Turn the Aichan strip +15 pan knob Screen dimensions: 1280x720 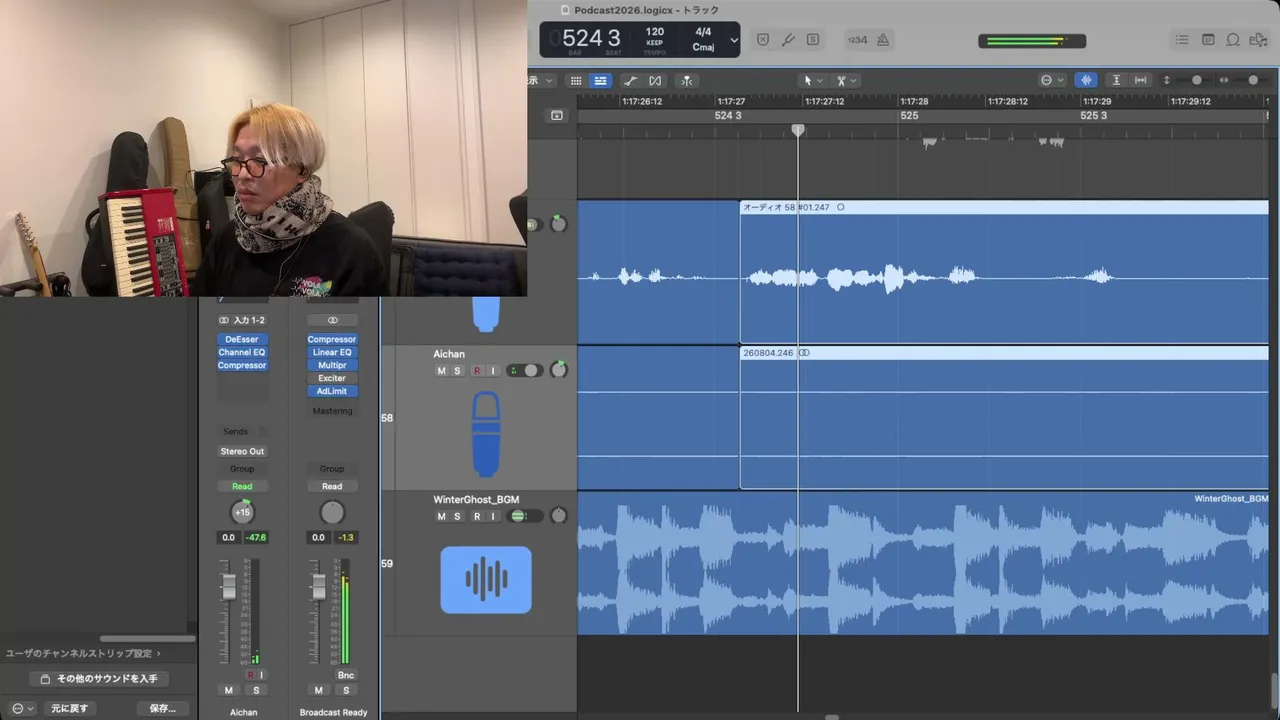[x=242, y=513]
